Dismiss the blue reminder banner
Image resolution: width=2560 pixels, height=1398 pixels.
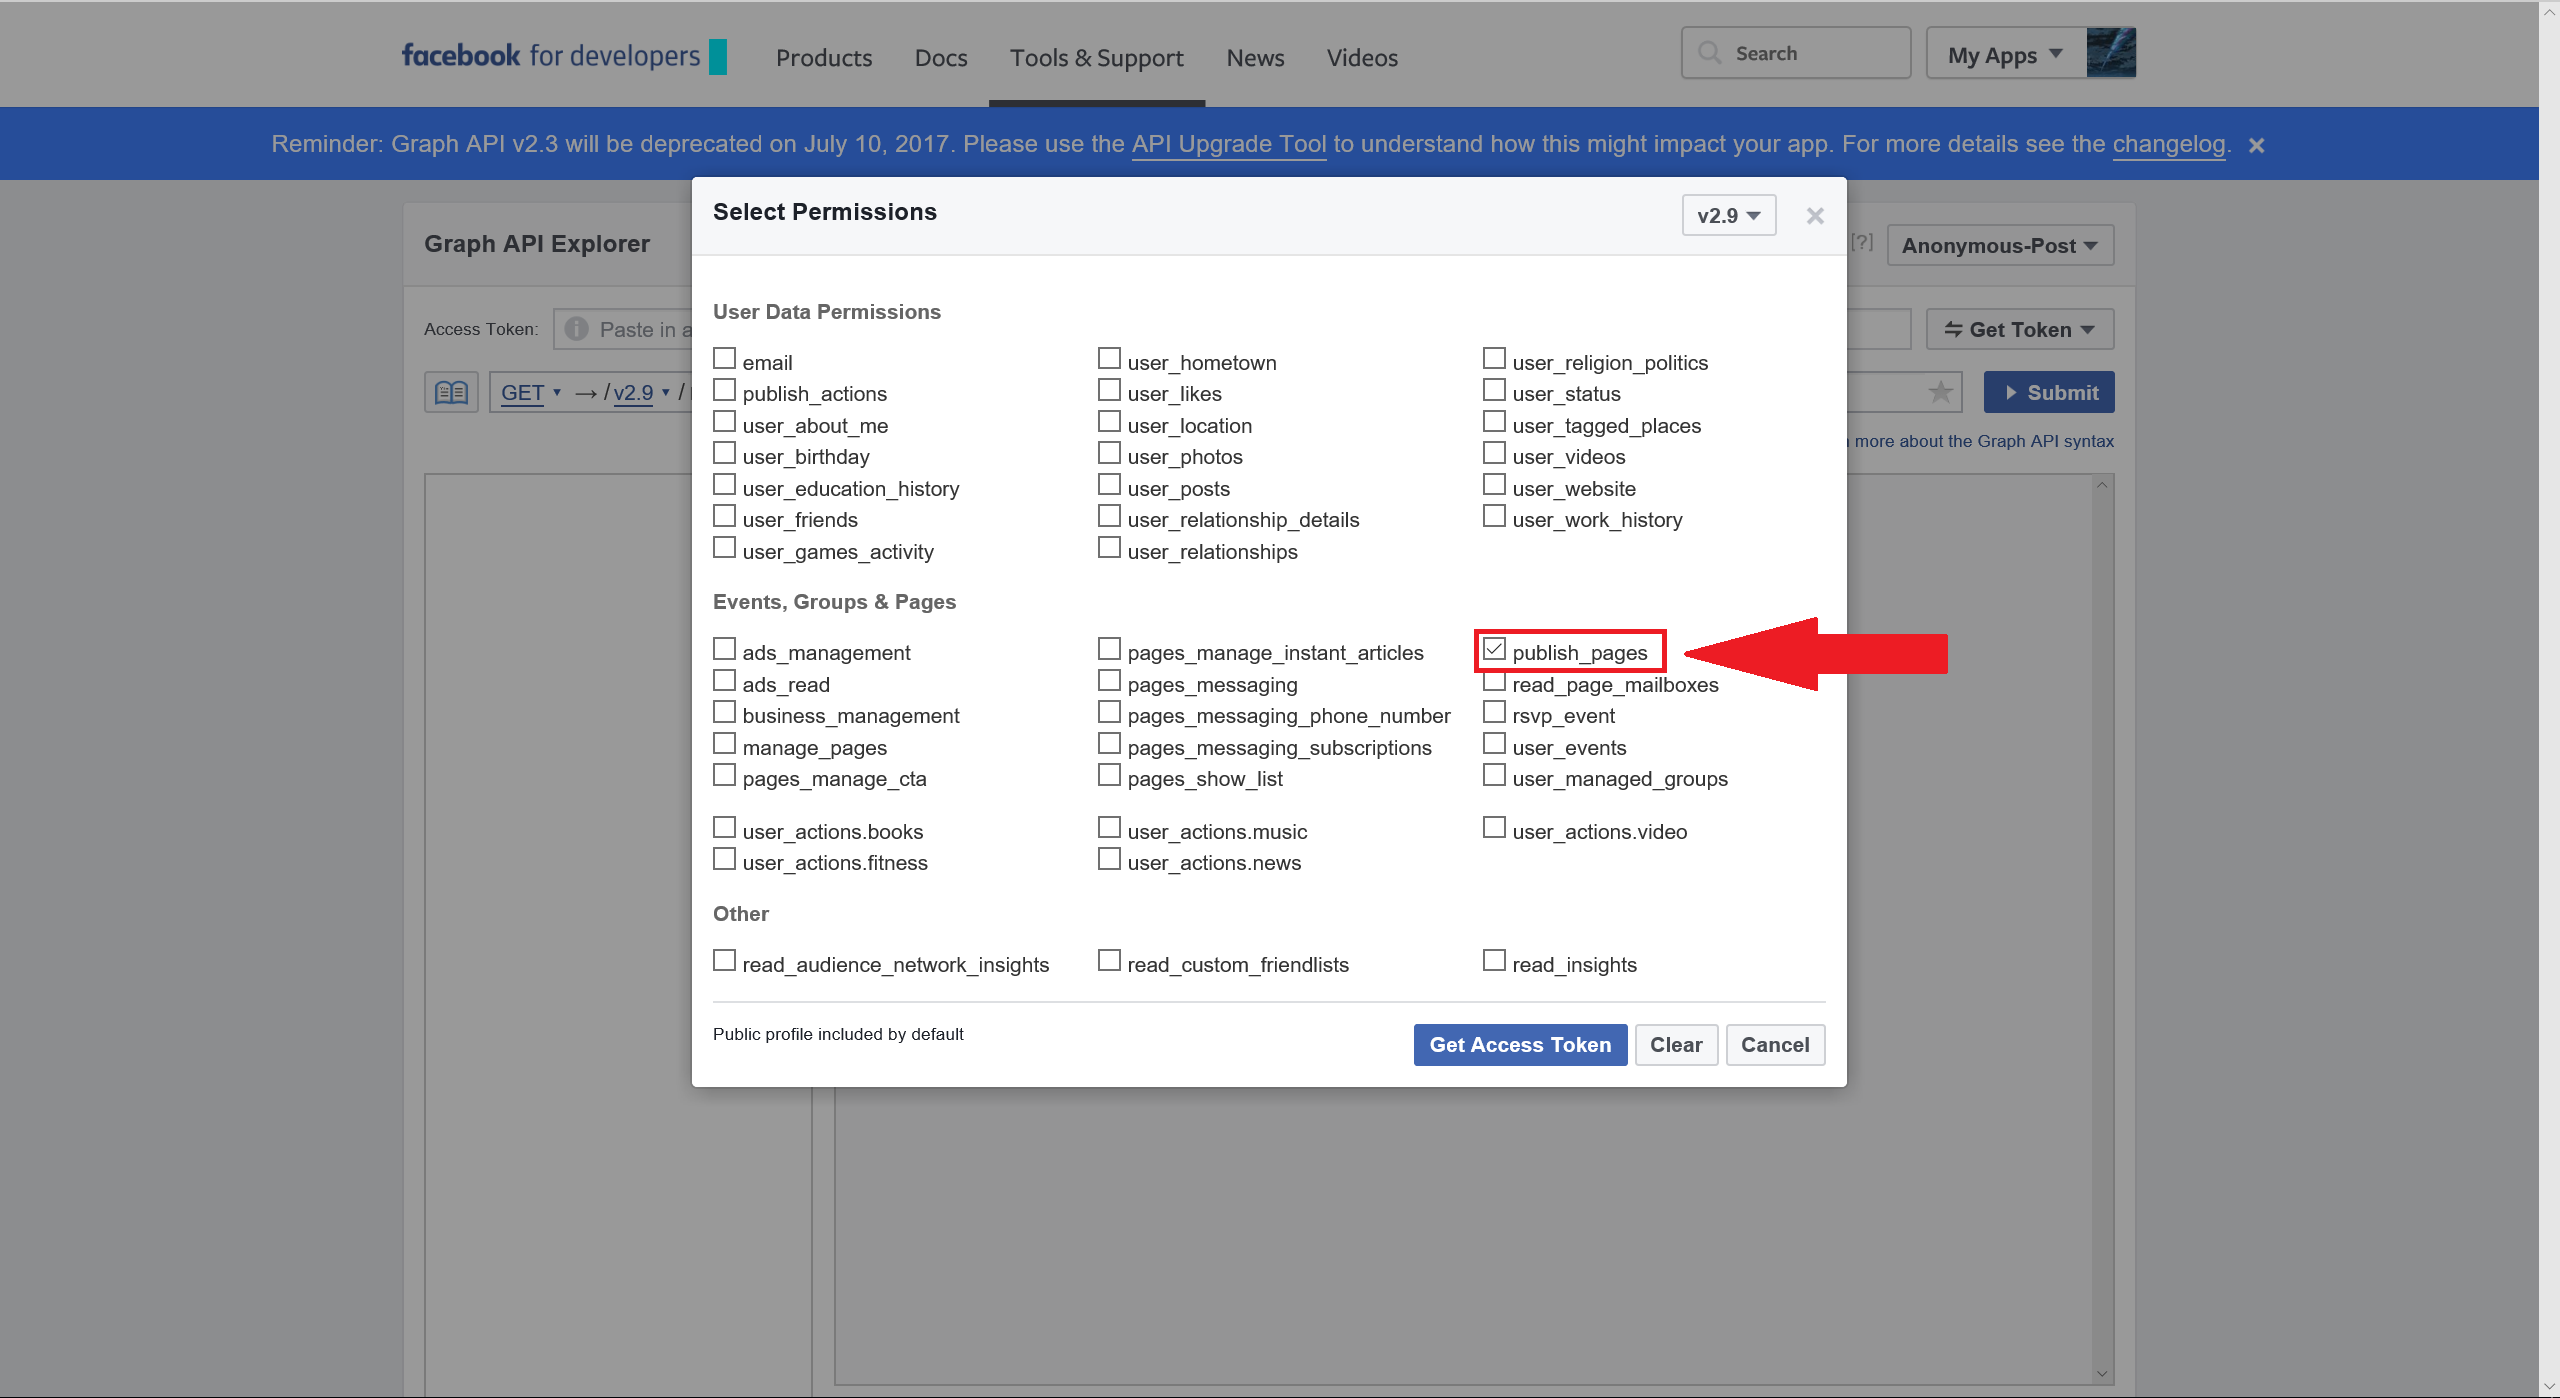coord(2256,146)
